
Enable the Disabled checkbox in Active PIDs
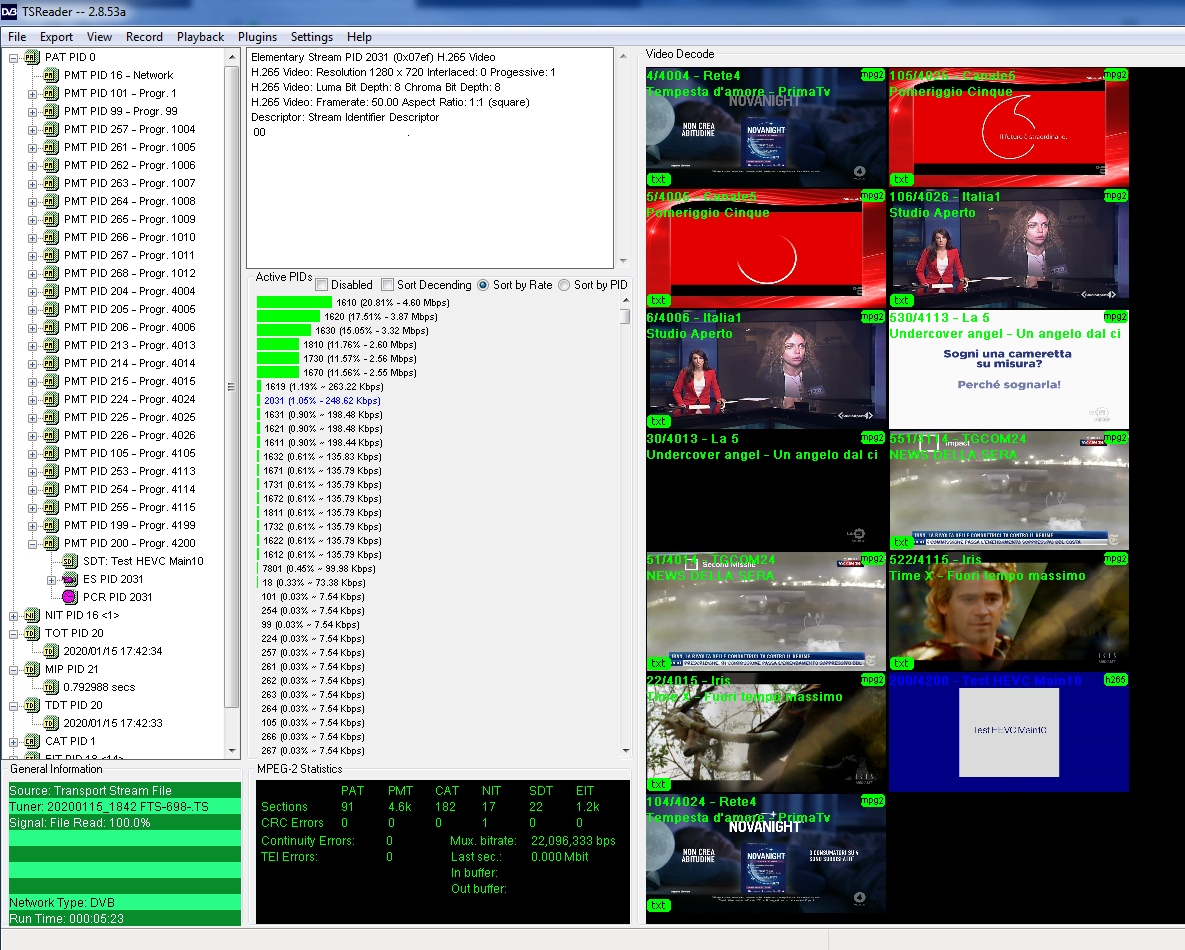(322, 285)
